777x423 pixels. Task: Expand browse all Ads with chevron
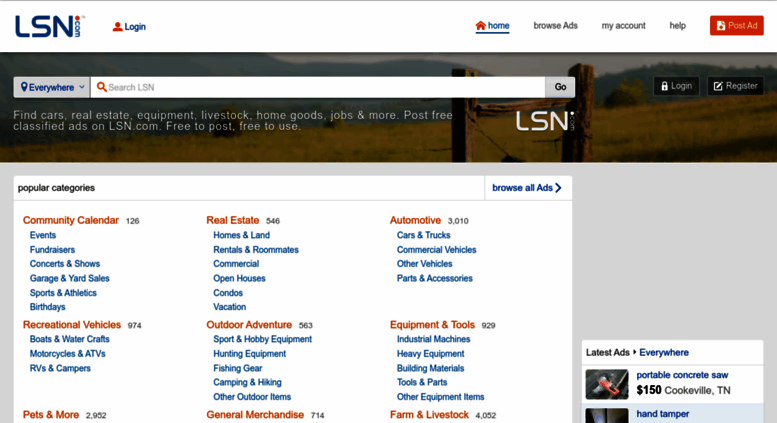coord(527,188)
